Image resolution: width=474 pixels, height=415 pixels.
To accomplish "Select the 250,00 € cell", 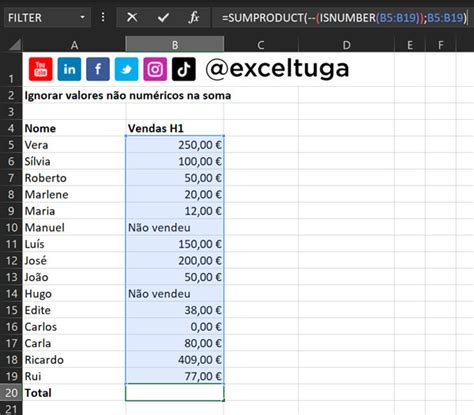I will tap(175, 145).
